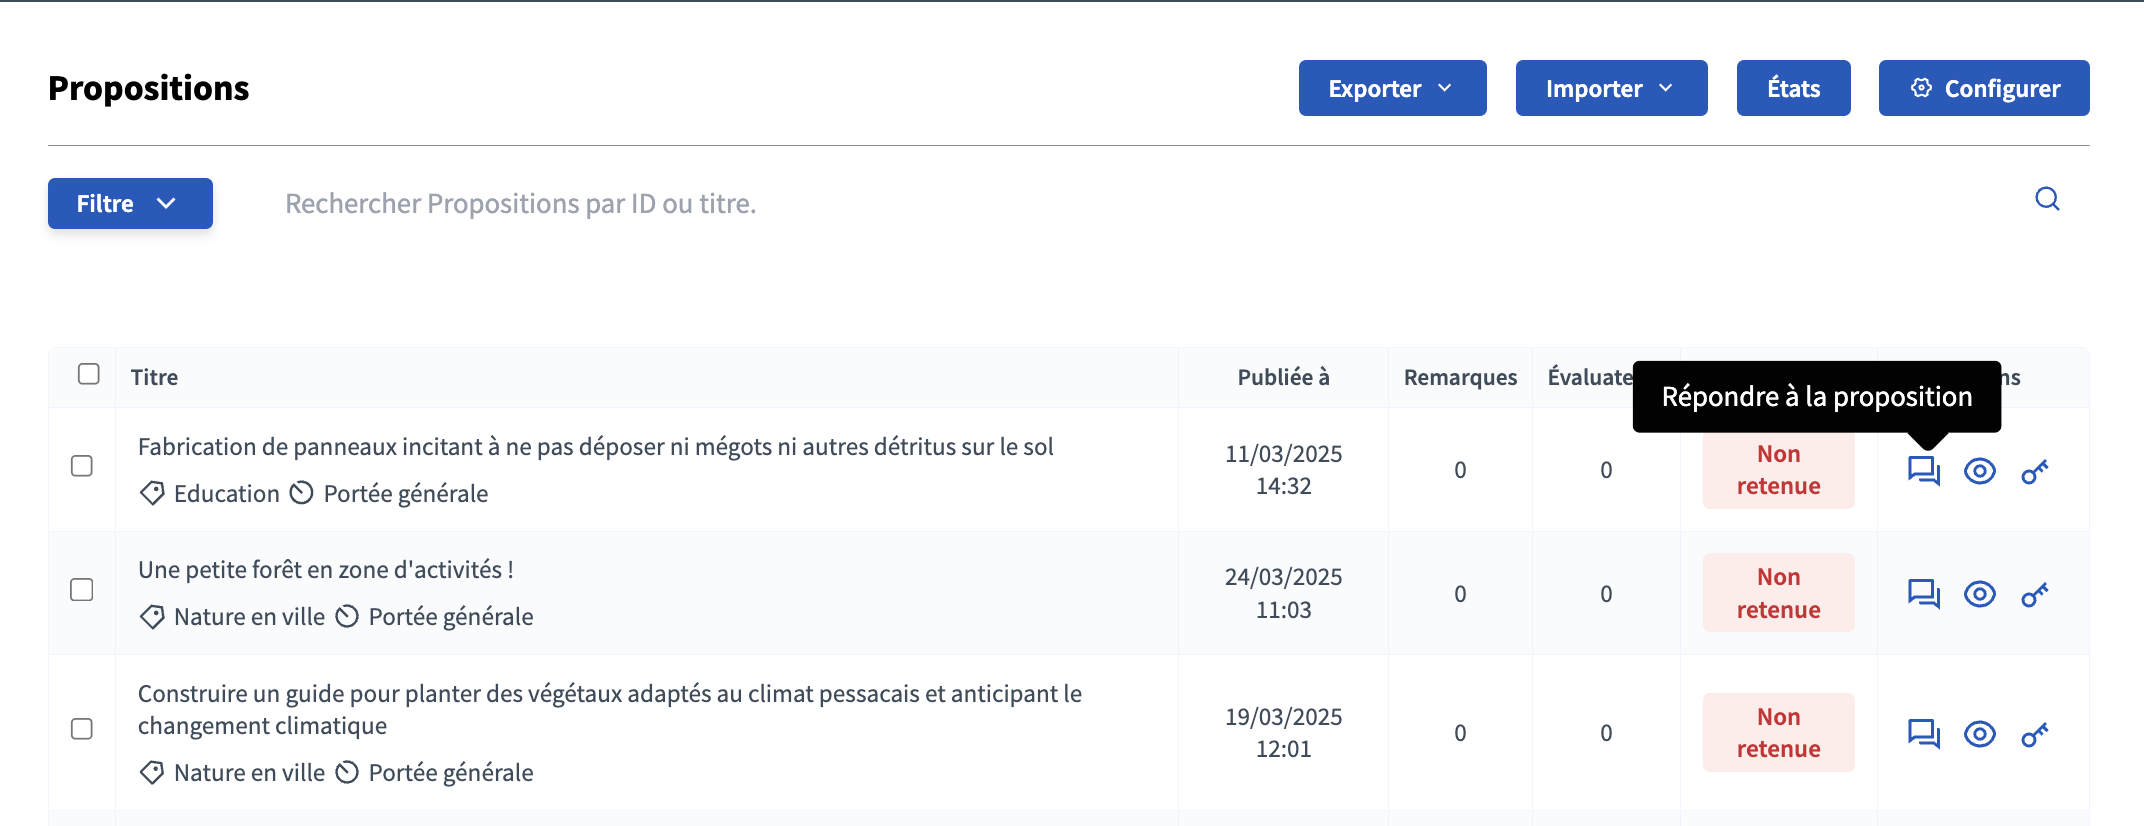2144x826 pixels.
Task: Open the Une petite forêt proposal title
Action: (x=326, y=570)
